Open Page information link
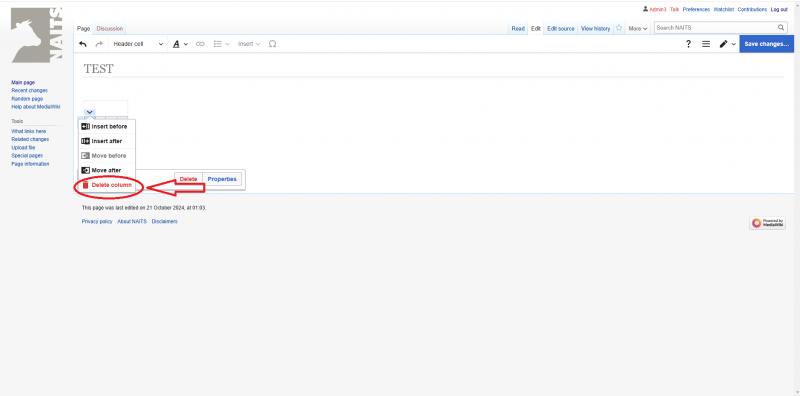 pos(30,164)
